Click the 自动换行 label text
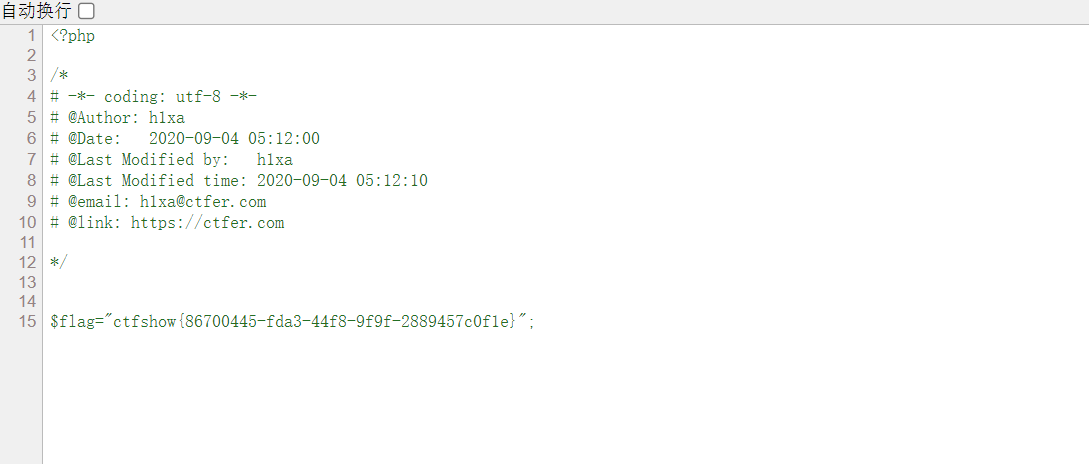 click(37, 11)
